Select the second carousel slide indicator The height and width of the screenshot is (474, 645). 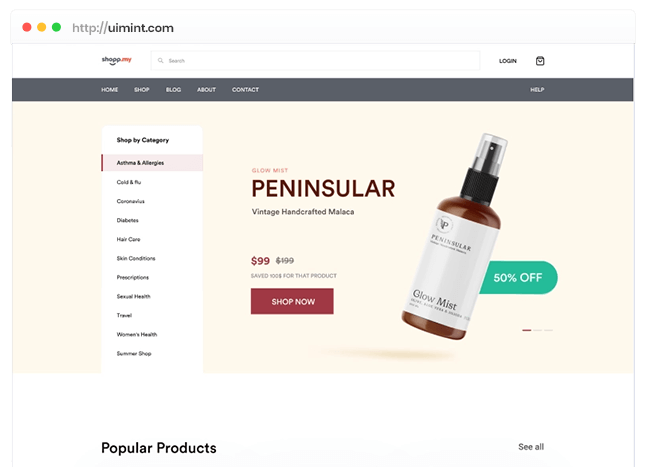tap(538, 330)
